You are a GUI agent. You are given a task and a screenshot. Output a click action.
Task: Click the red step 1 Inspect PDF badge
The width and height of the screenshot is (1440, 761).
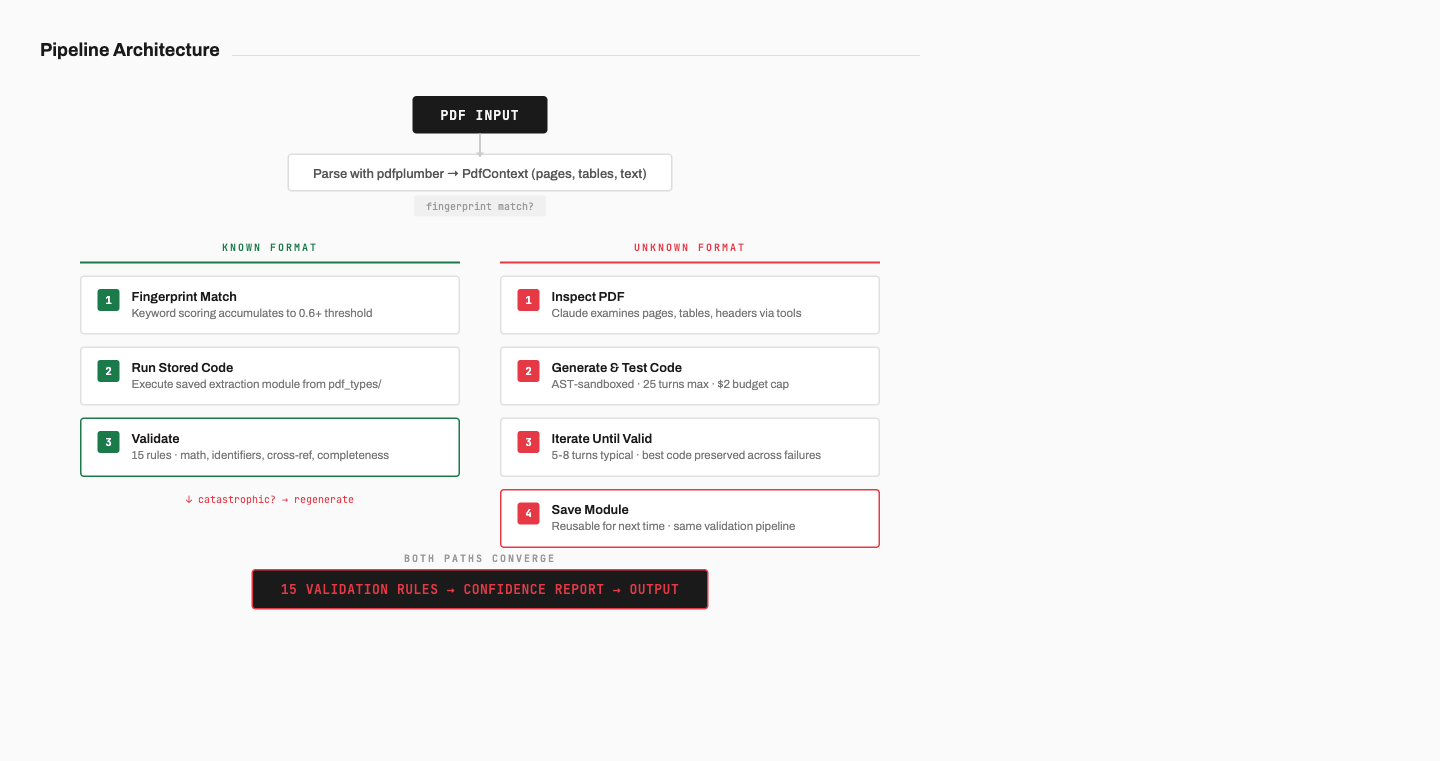point(528,299)
